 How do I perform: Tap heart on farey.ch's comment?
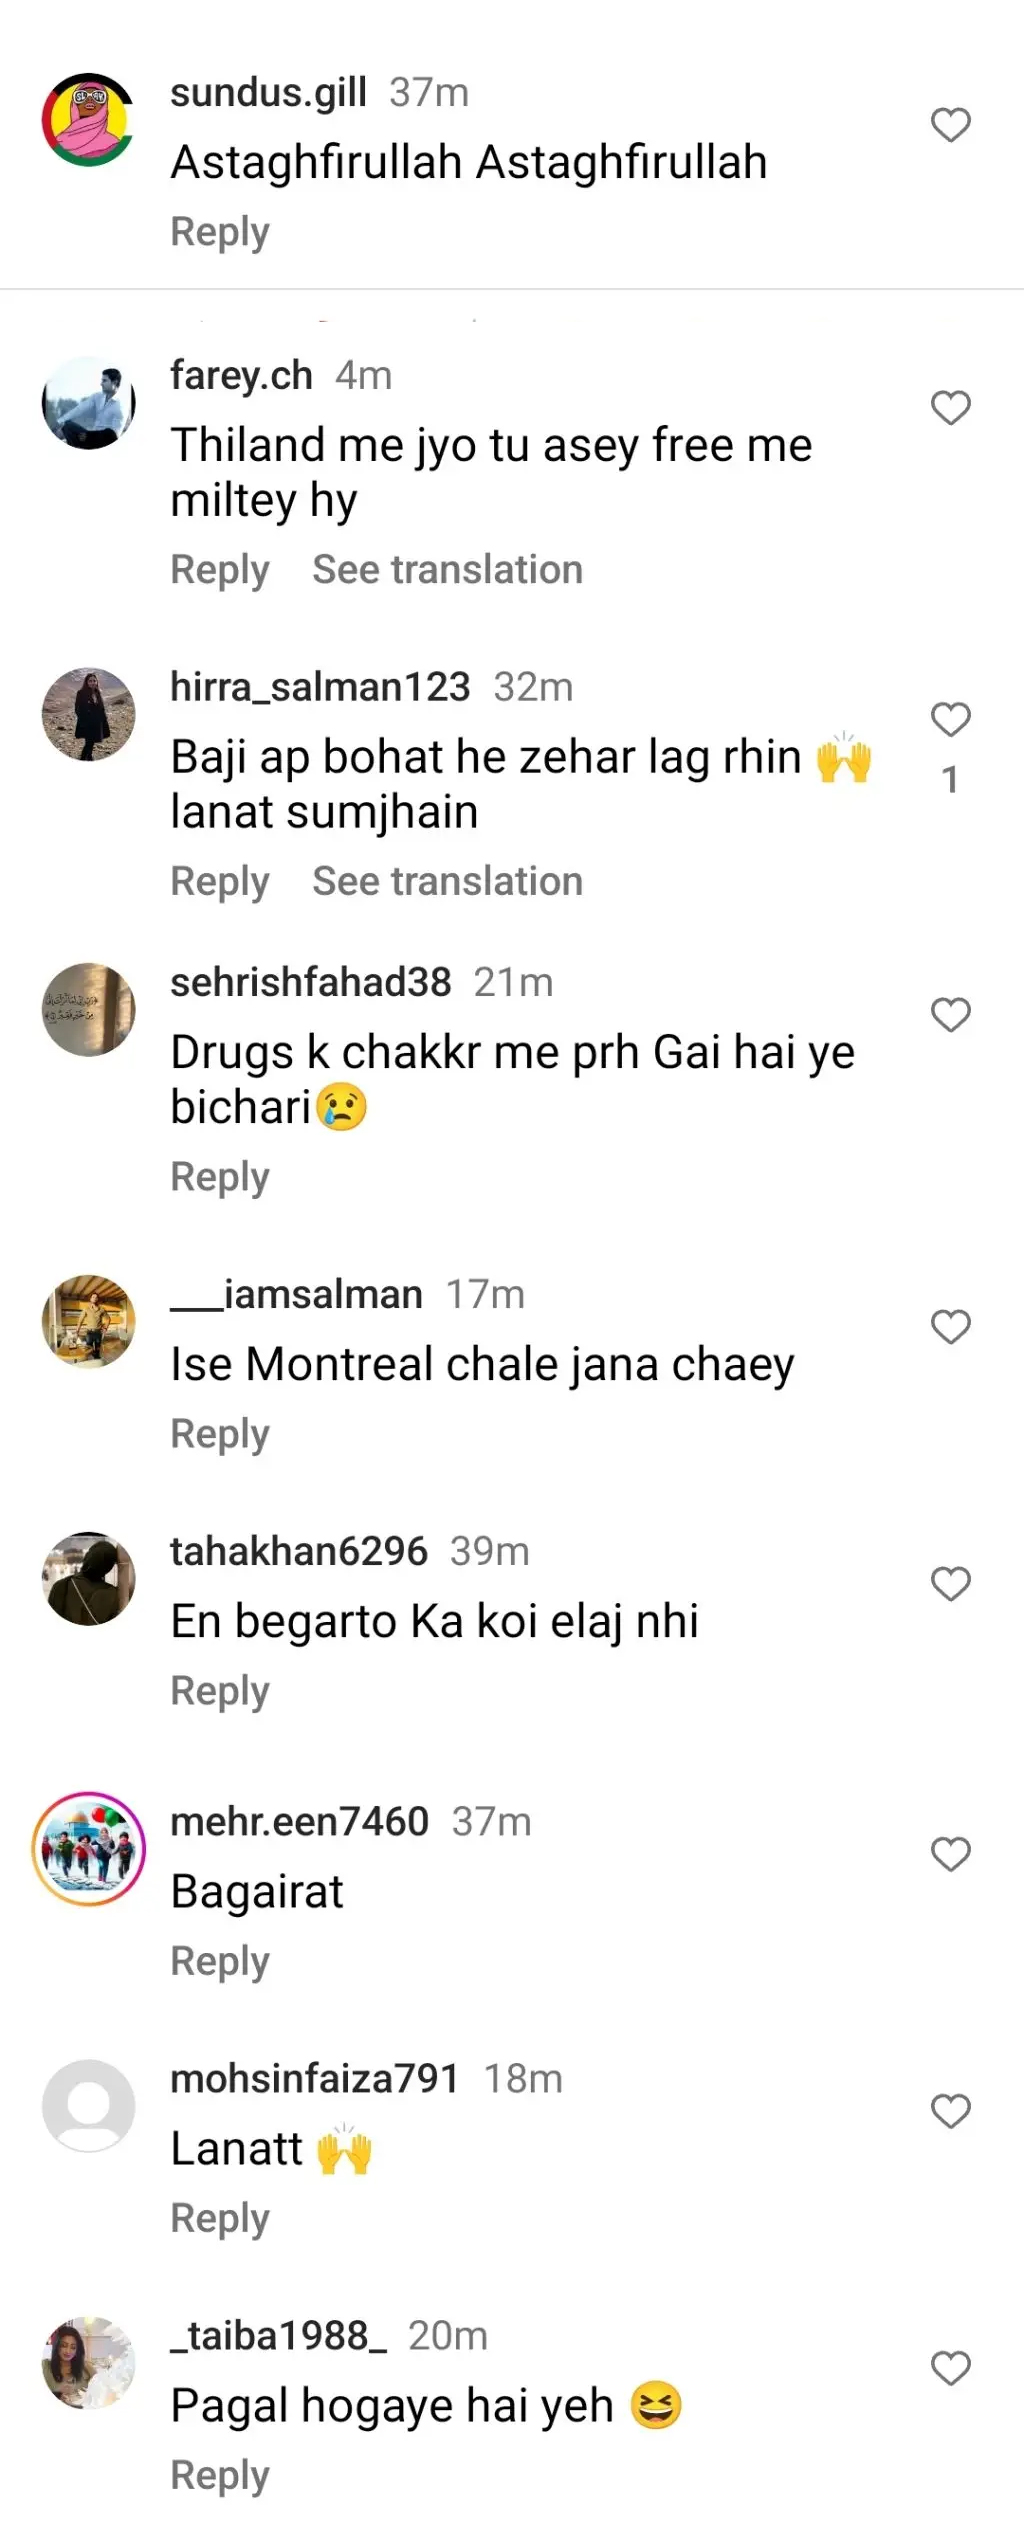pyautogui.click(x=950, y=409)
